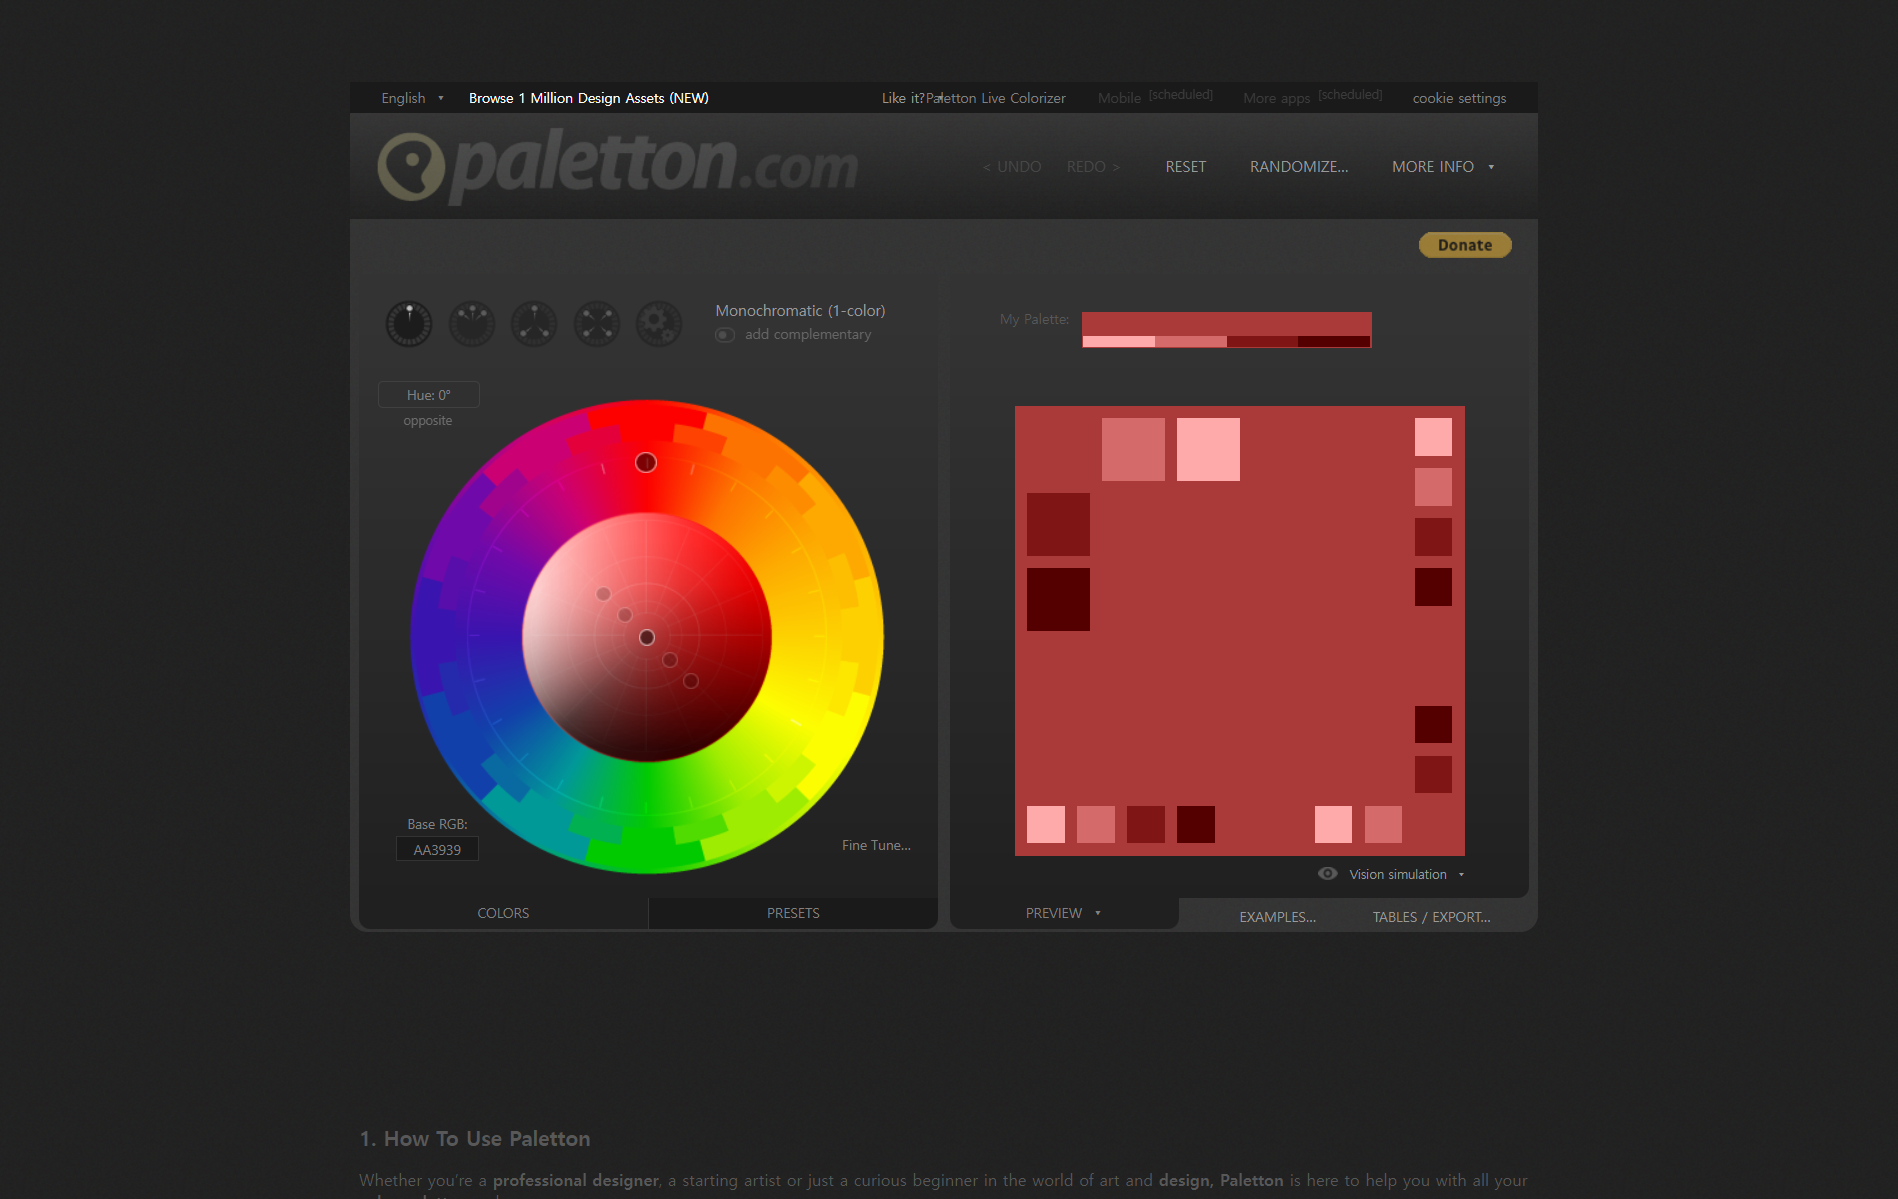This screenshot has width=1898, height=1199.
Task: Switch to the COLORS tab
Action: [503, 913]
